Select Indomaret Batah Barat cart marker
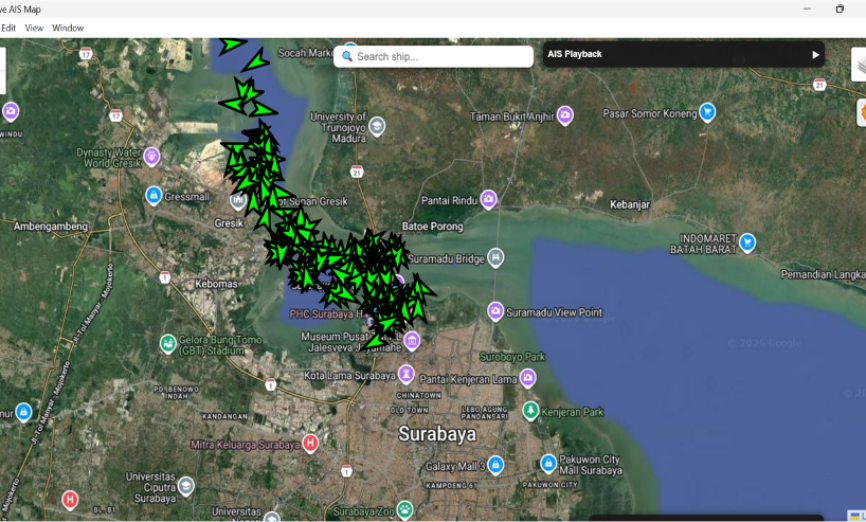This screenshot has width=866, height=522. coord(747,242)
